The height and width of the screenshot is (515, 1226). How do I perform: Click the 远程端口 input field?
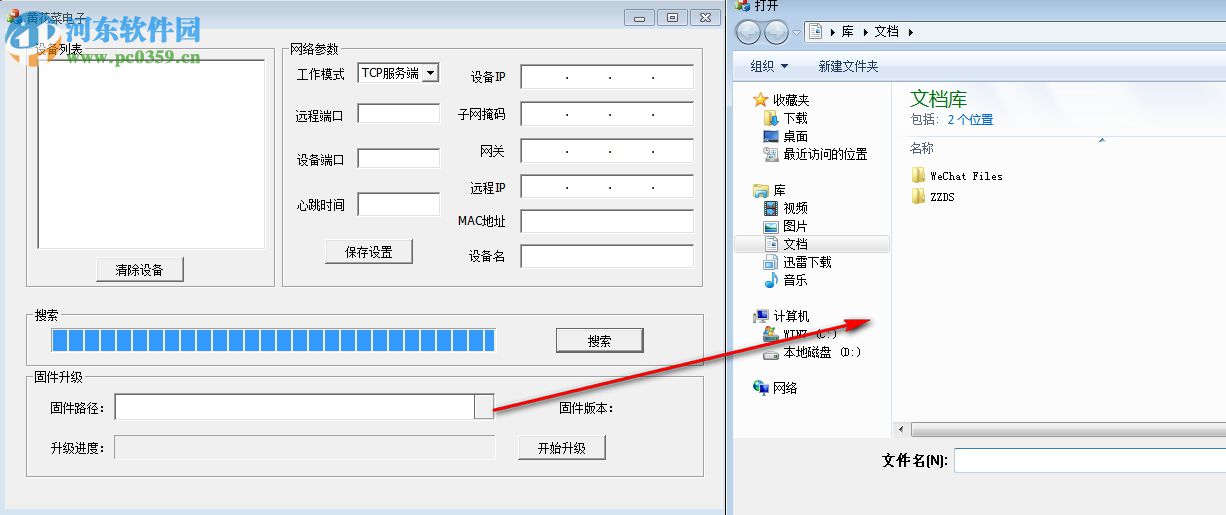(398, 114)
